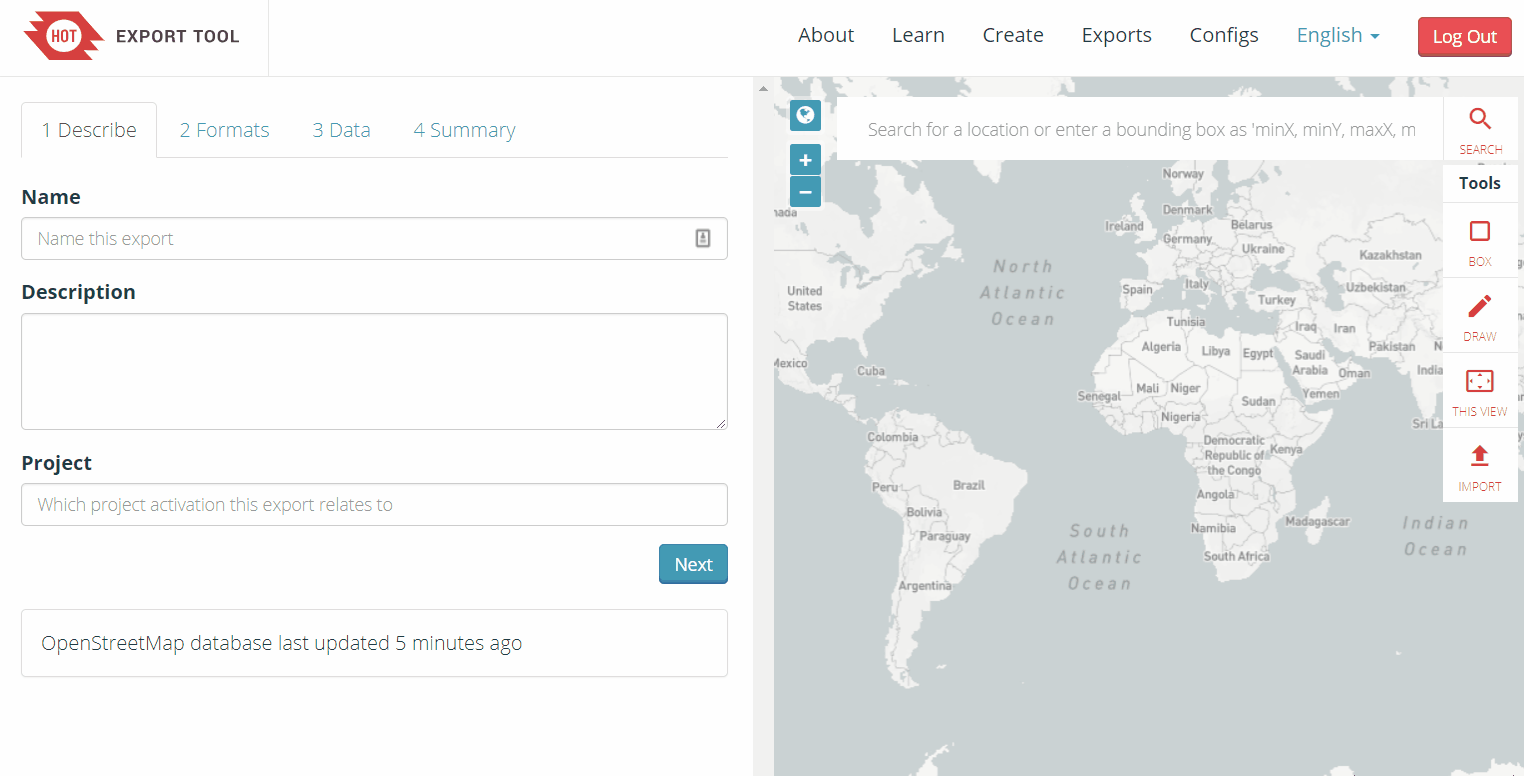Viewport: 1524px width, 776px height.
Task: Click the contact card icon in Name field
Action: (703, 238)
